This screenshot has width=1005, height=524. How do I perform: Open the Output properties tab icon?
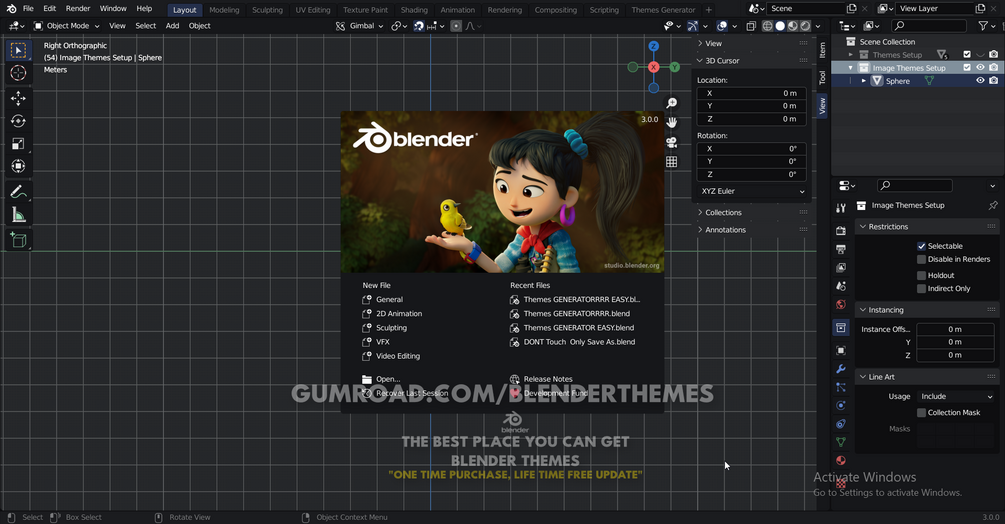tap(841, 249)
